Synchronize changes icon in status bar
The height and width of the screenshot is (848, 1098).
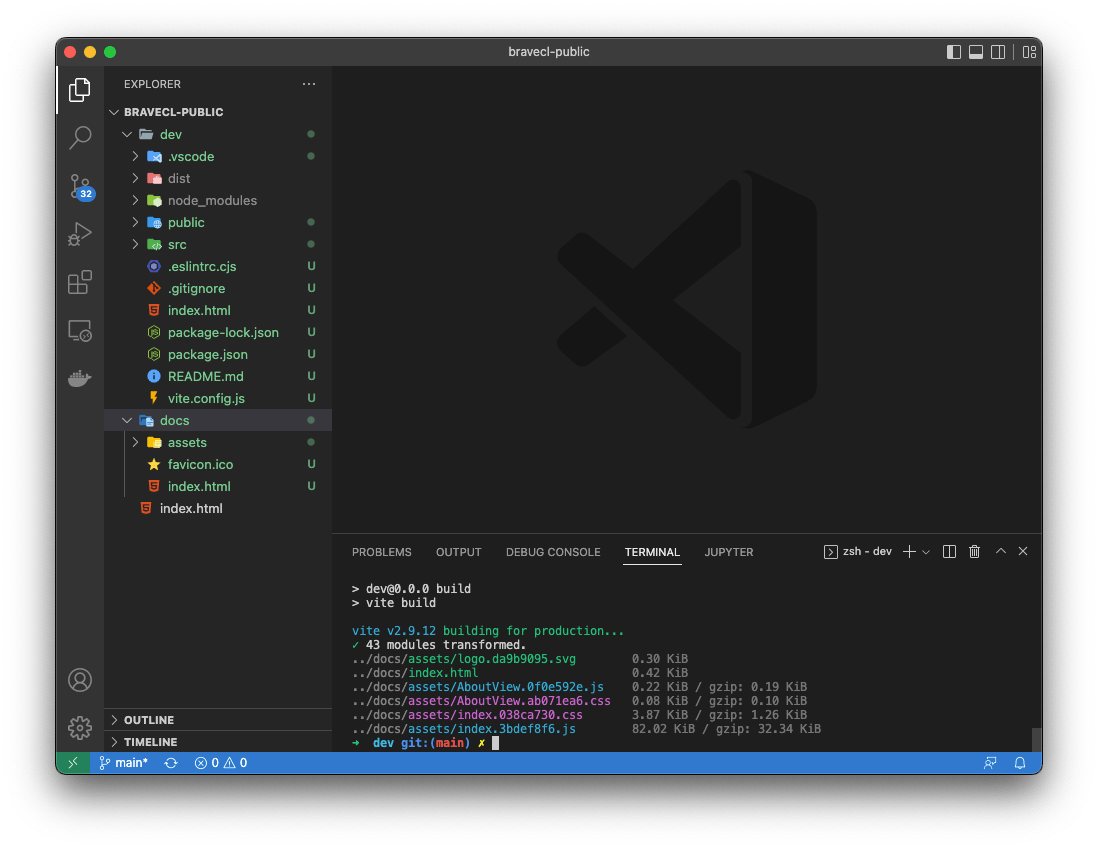point(171,763)
